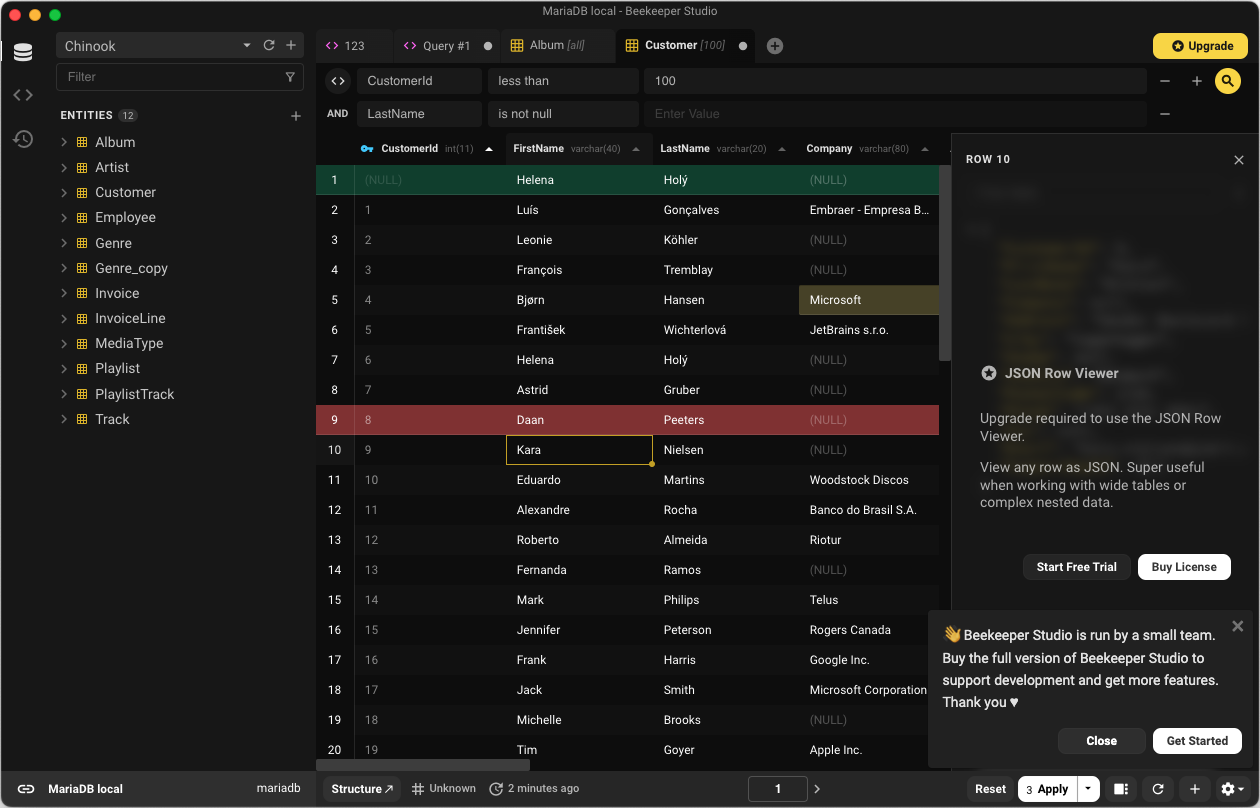Open the filter code view toggle icon
Viewport: 1260px width, 808px height.
[x=336, y=80]
